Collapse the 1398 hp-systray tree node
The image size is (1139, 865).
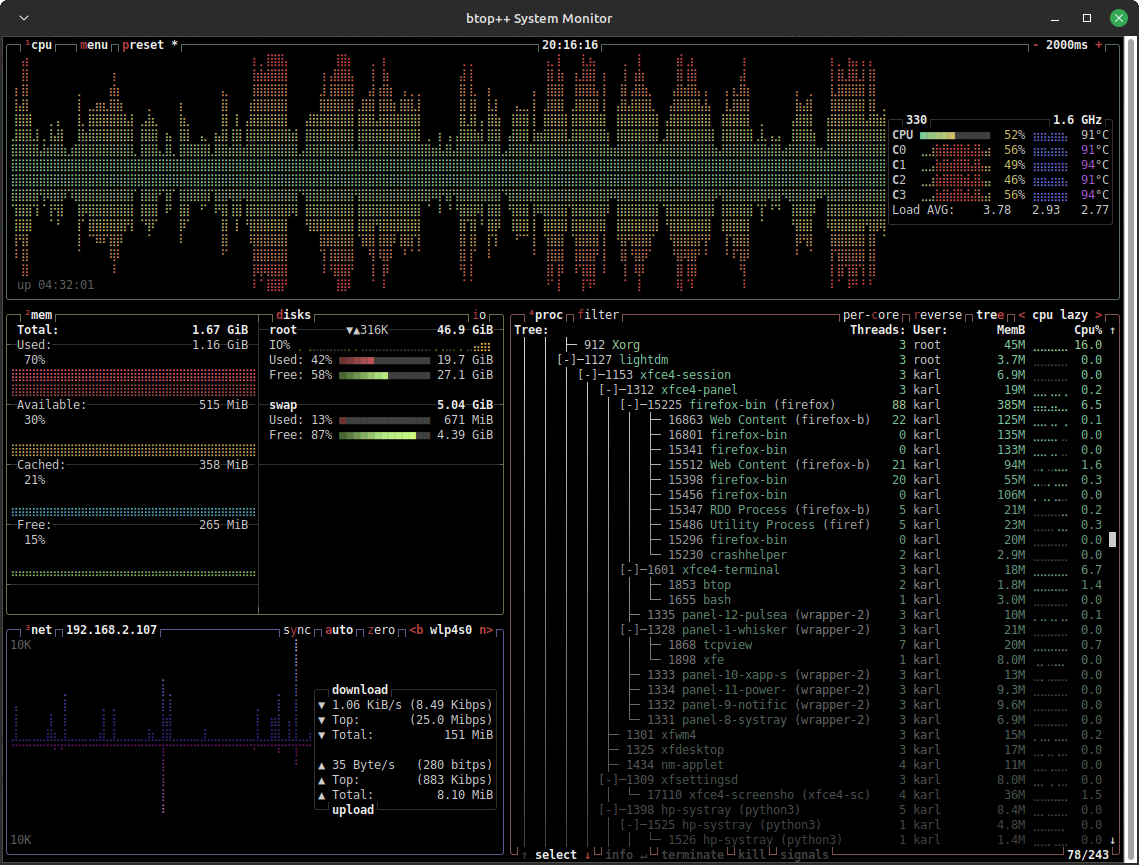click(x=609, y=810)
